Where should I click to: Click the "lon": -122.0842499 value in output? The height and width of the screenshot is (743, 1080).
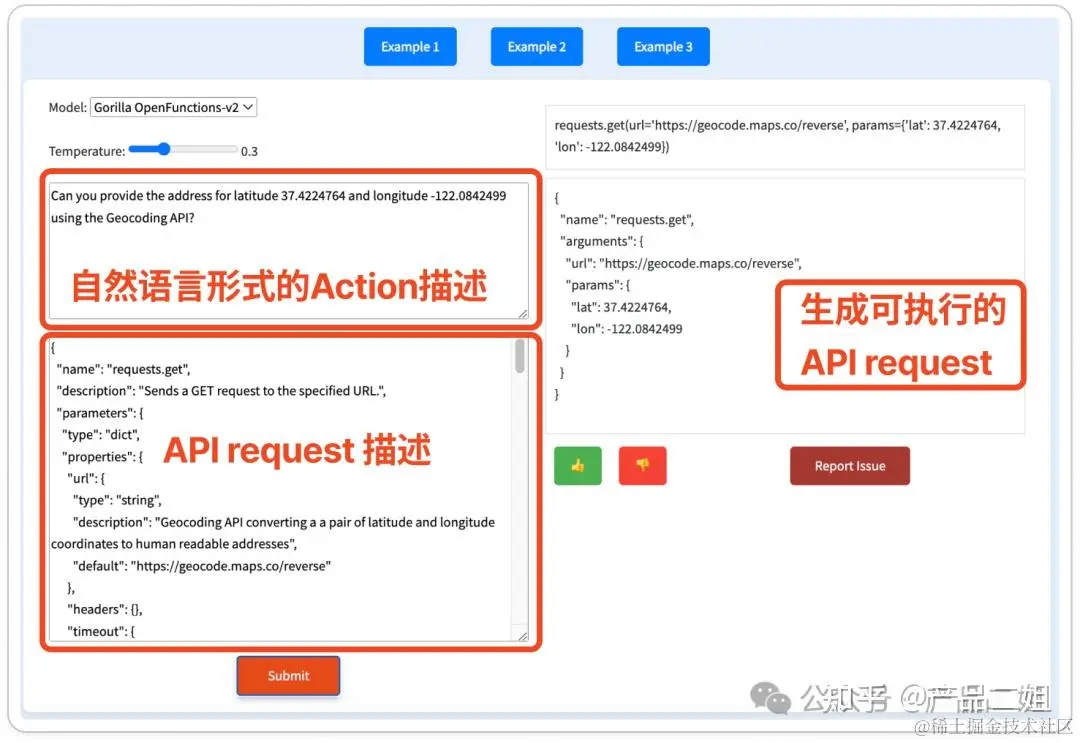pos(626,329)
